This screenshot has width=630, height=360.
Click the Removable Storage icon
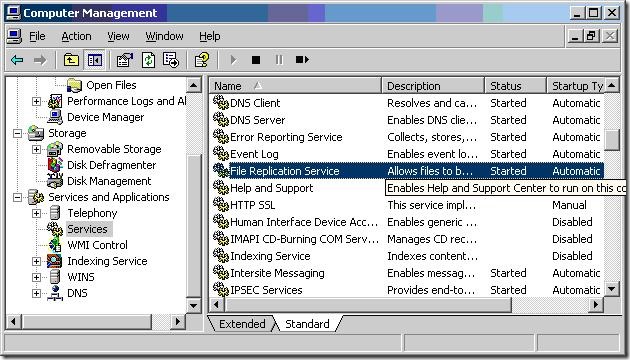[55, 149]
